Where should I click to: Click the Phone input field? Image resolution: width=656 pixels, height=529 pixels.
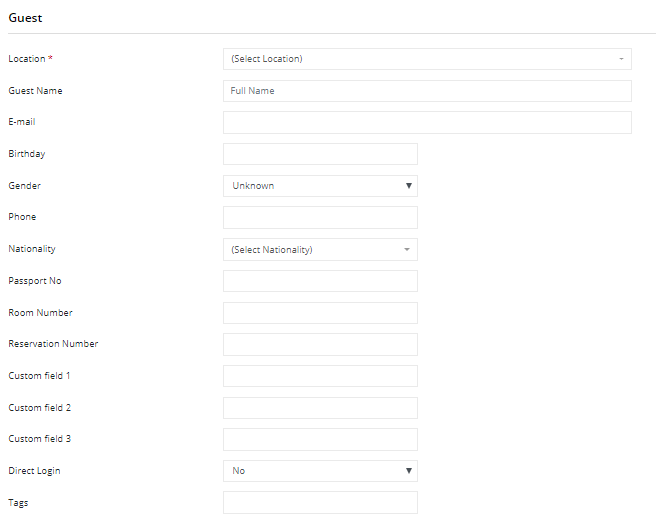click(320, 218)
